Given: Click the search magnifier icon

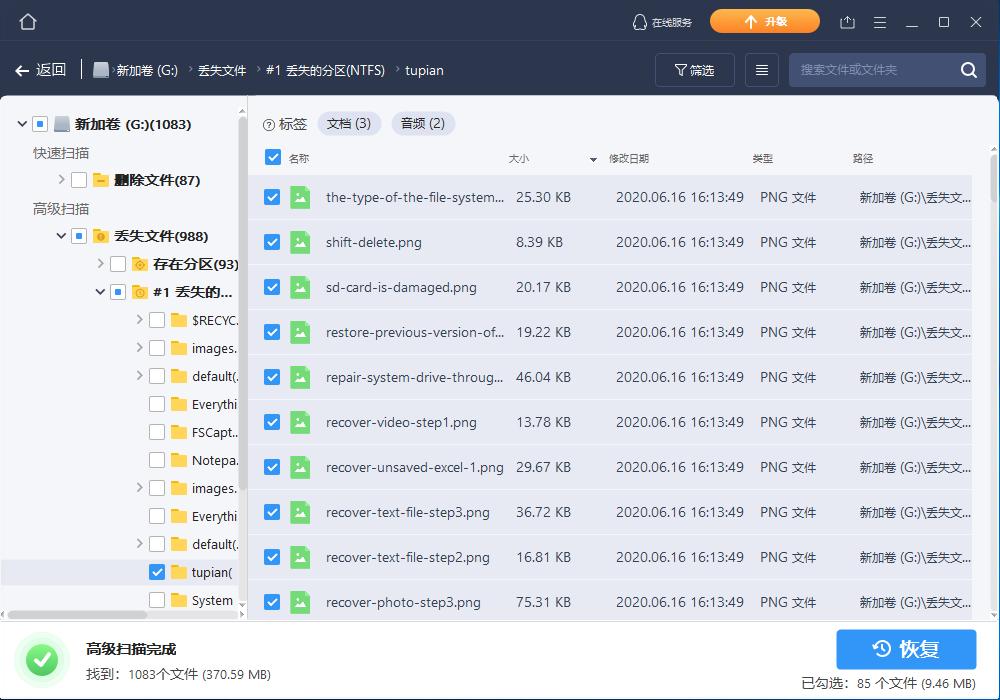Looking at the screenshot, I should point(967,70).
